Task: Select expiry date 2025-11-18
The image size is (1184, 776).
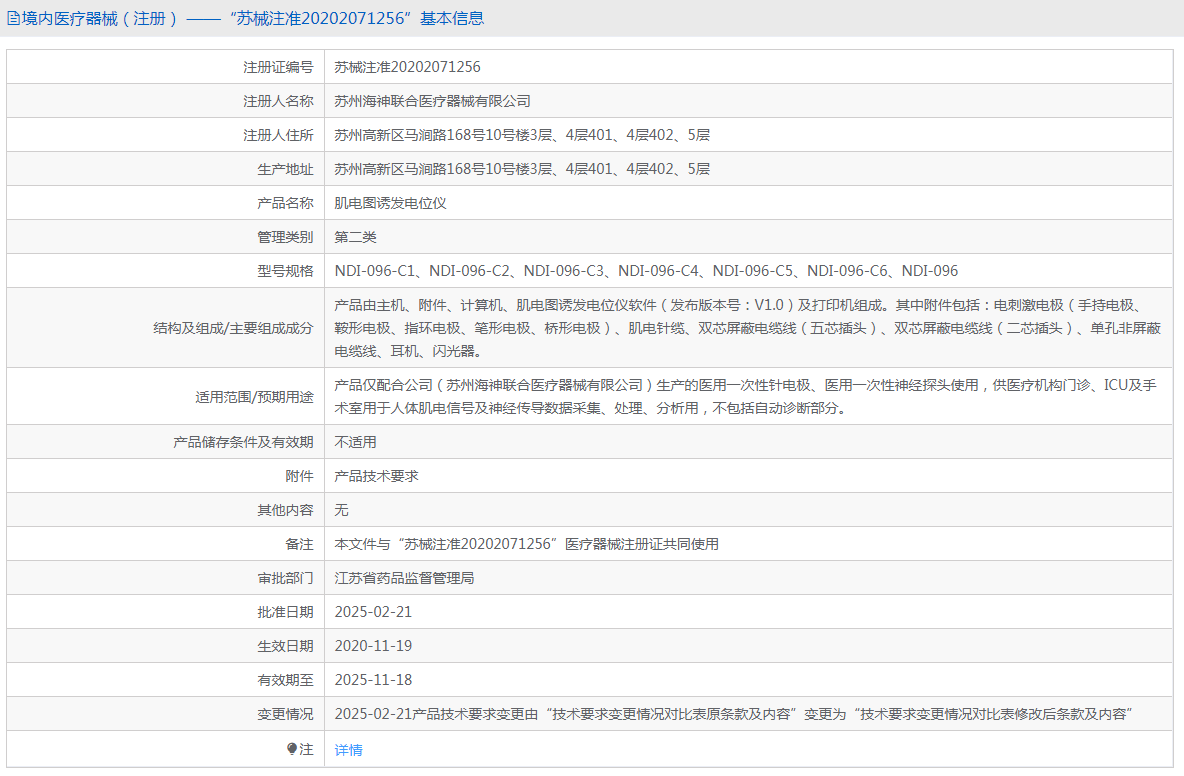Action: tap(373, 680)
